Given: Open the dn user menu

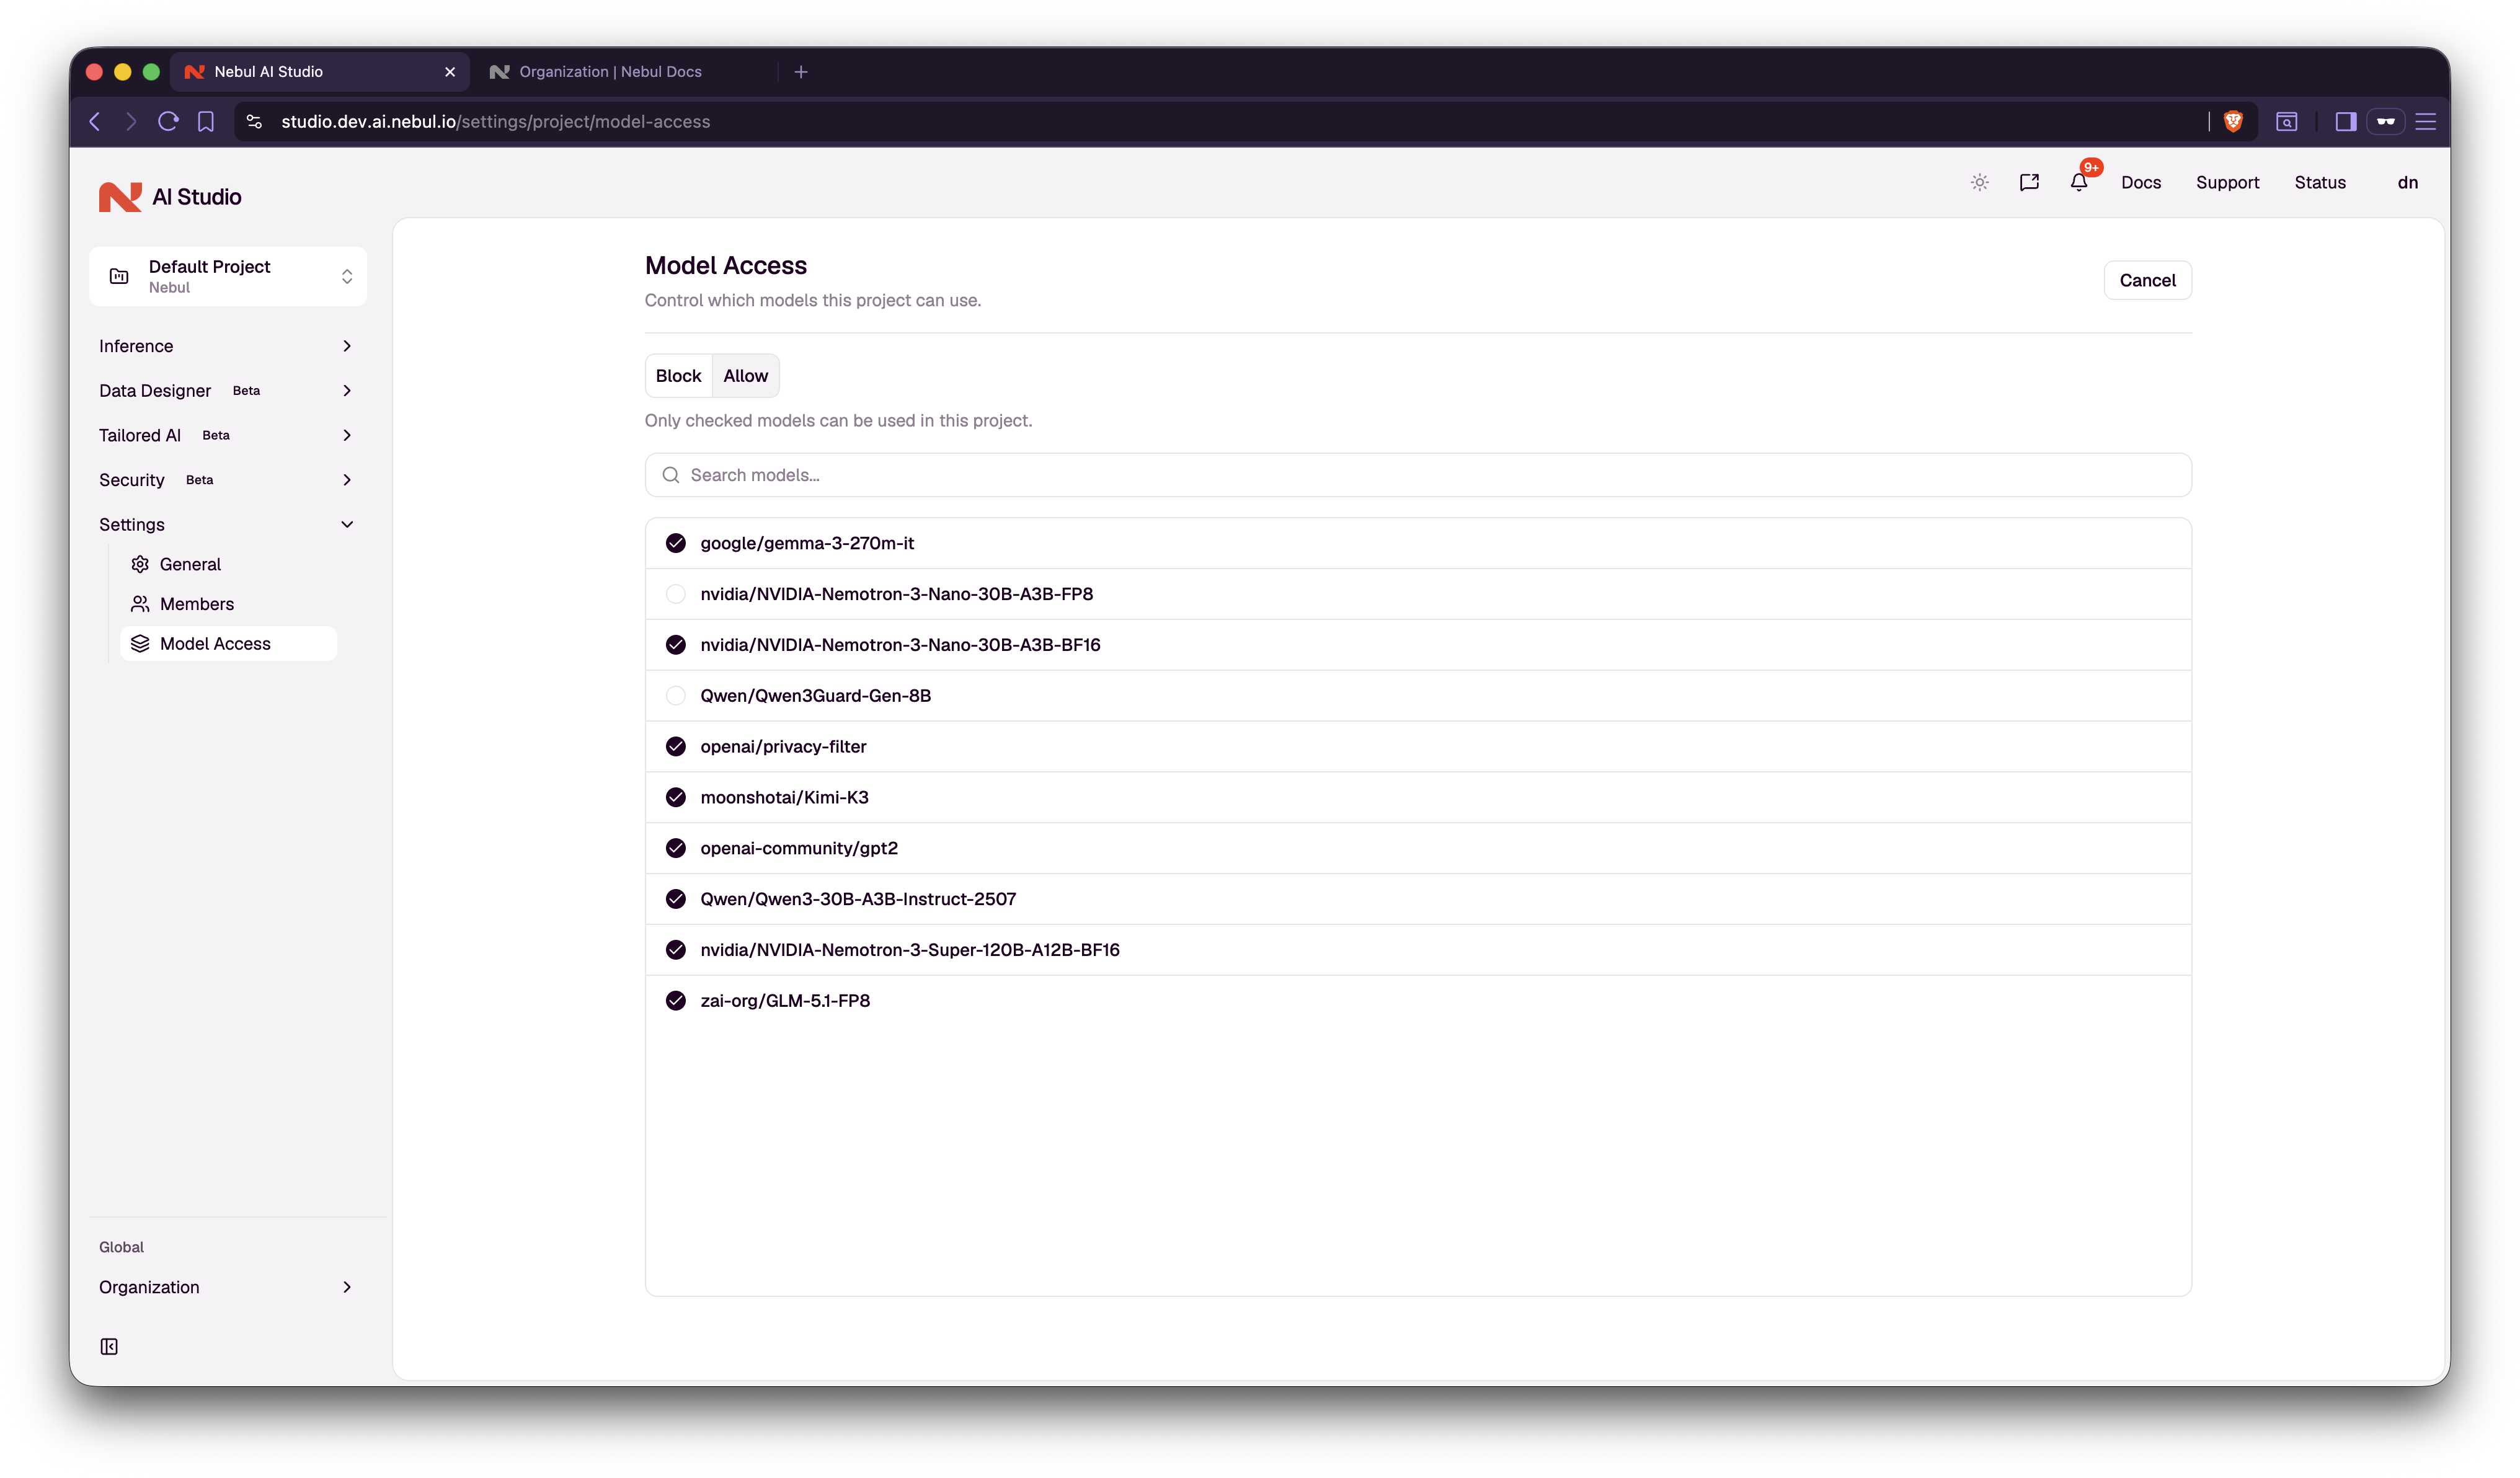Looking at the screenshot, I should [x=2408, y=182].
